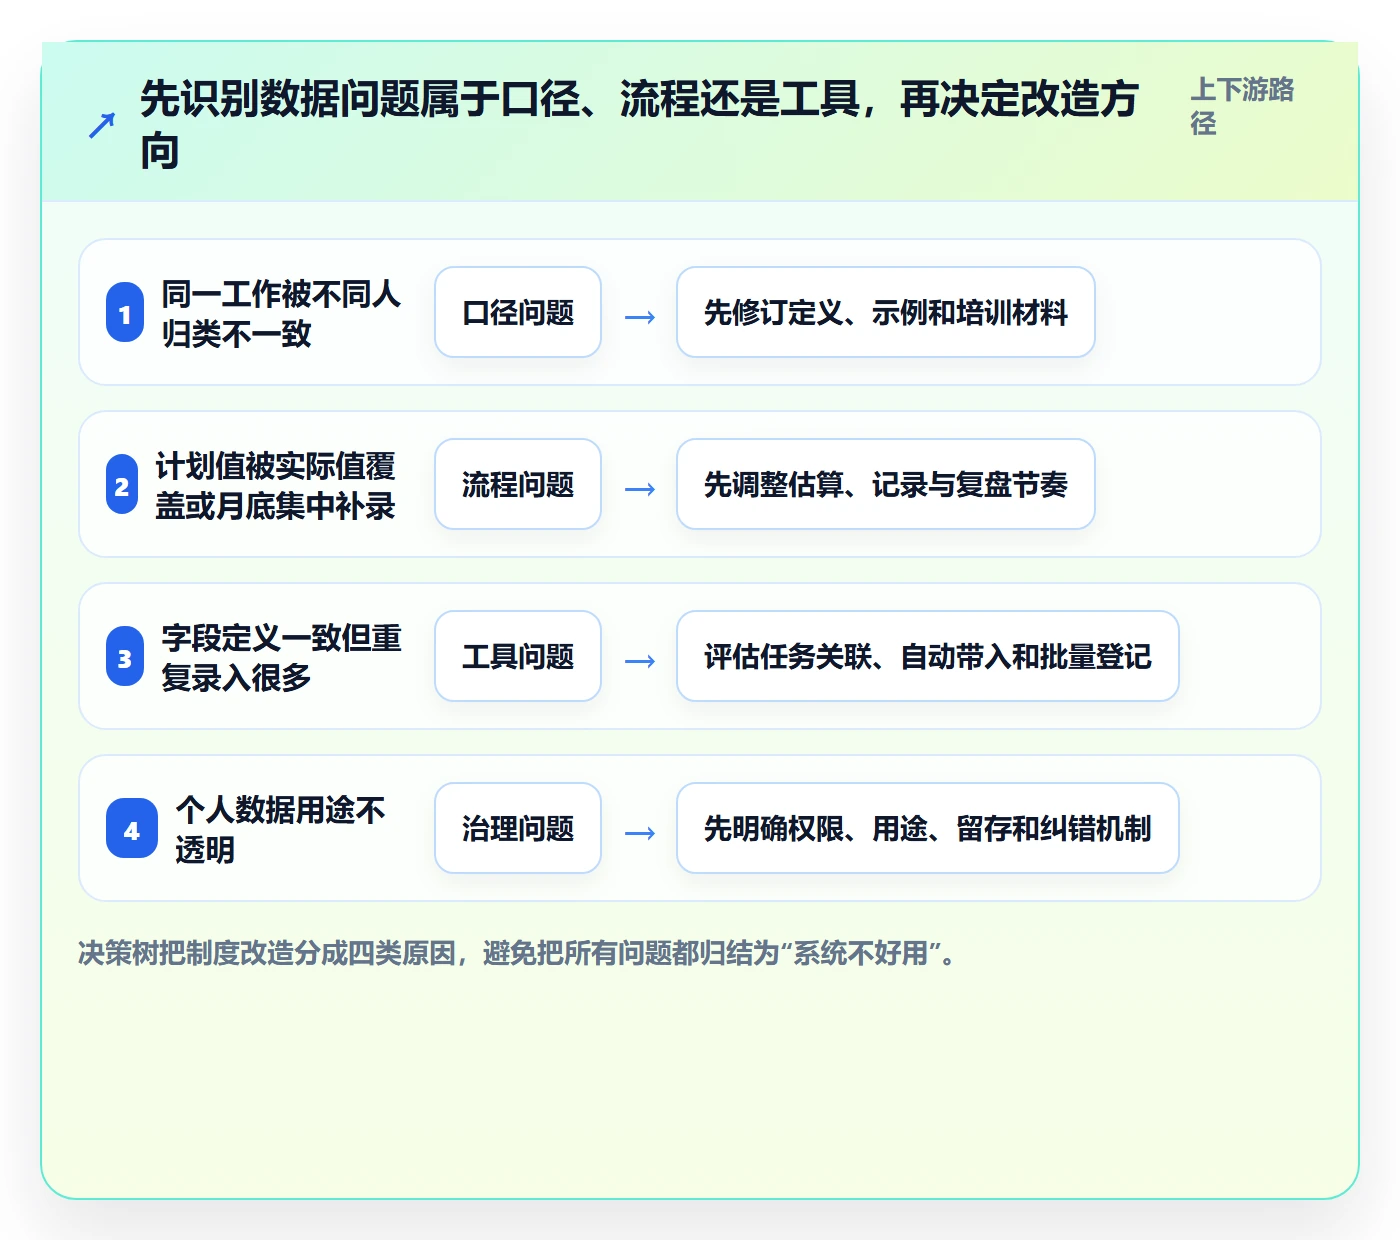Screen dimensions: 1400x1240
Task: Click the 上下游路径 label in the header
Action: tap(1242, 106)
